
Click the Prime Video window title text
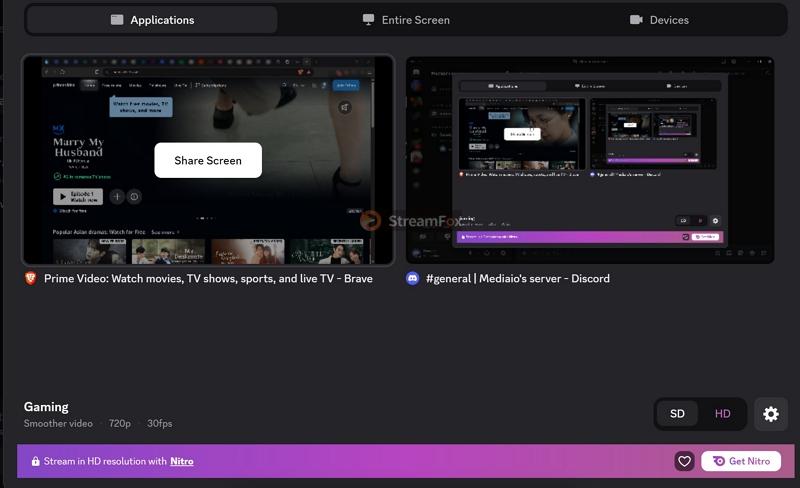click(208, 279)
